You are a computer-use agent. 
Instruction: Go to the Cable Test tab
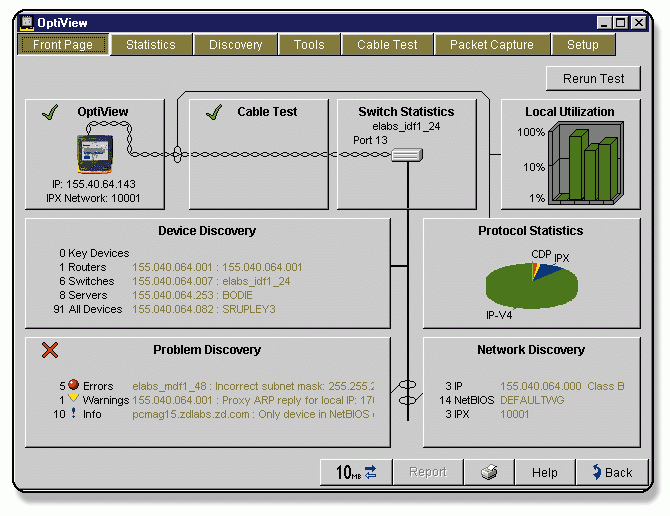[x=387, y=45]
